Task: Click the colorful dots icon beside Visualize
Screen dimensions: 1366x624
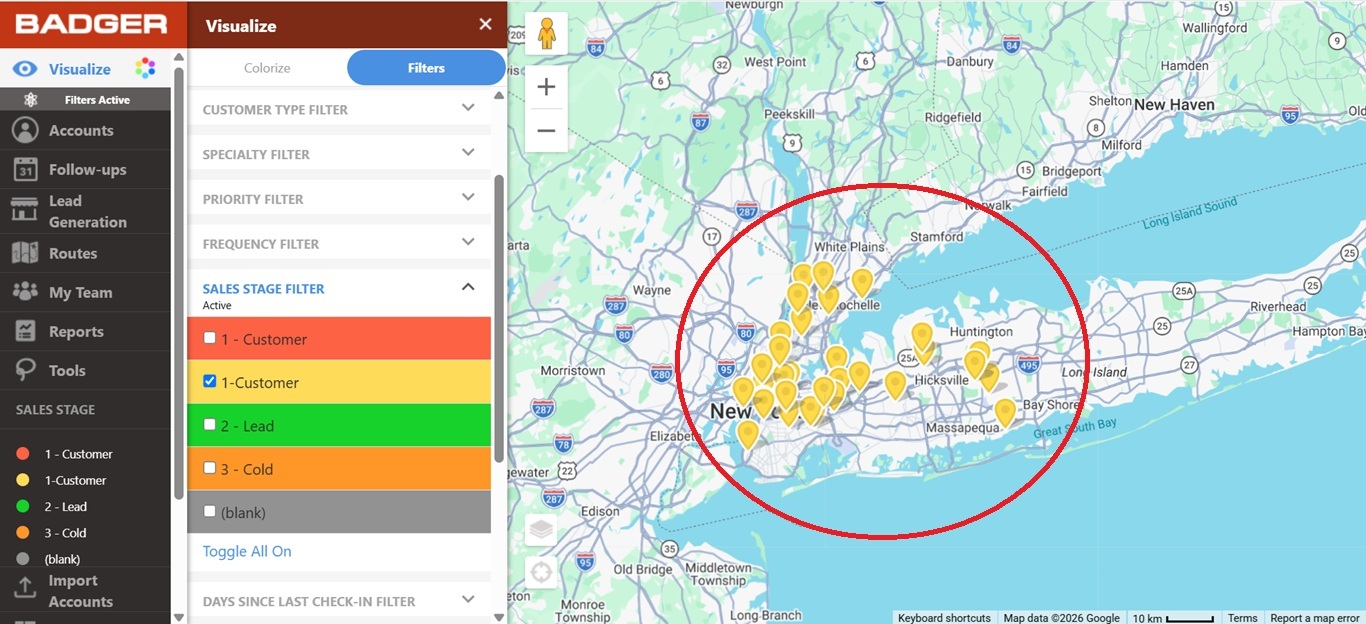Action: coord(146,68)
